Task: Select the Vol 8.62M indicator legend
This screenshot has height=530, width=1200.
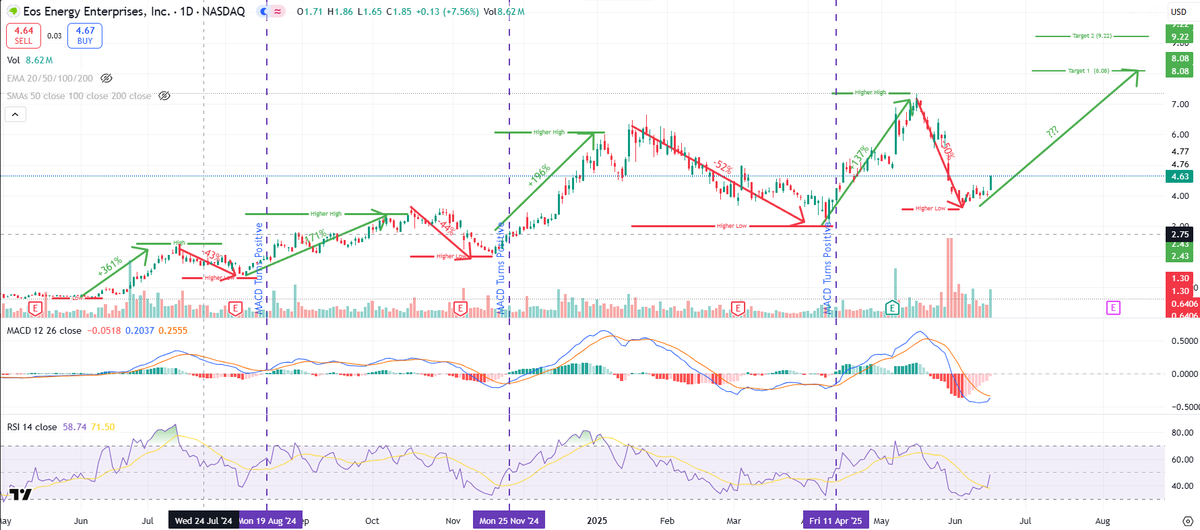Action: (x=28, y=60)
